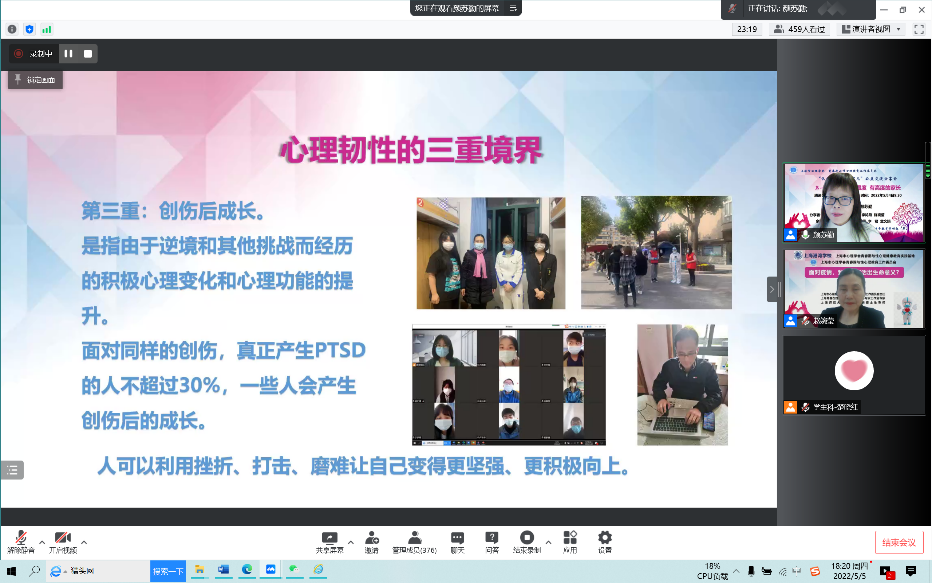Click the 23:19 meeting timer

pyautogui.click(x=747, y=29)
